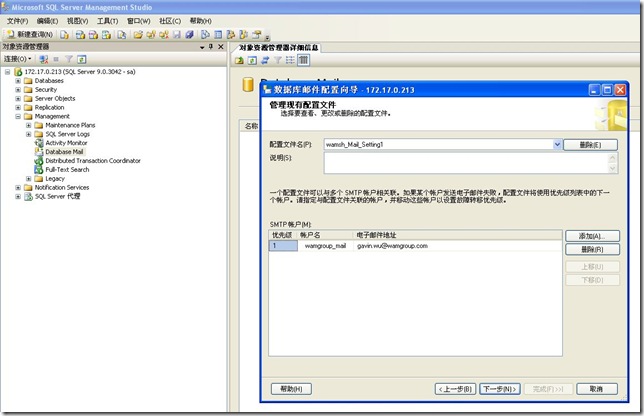Click the Save floppy disk icon
Screen dimensions: 644x416
click(177, 34)
